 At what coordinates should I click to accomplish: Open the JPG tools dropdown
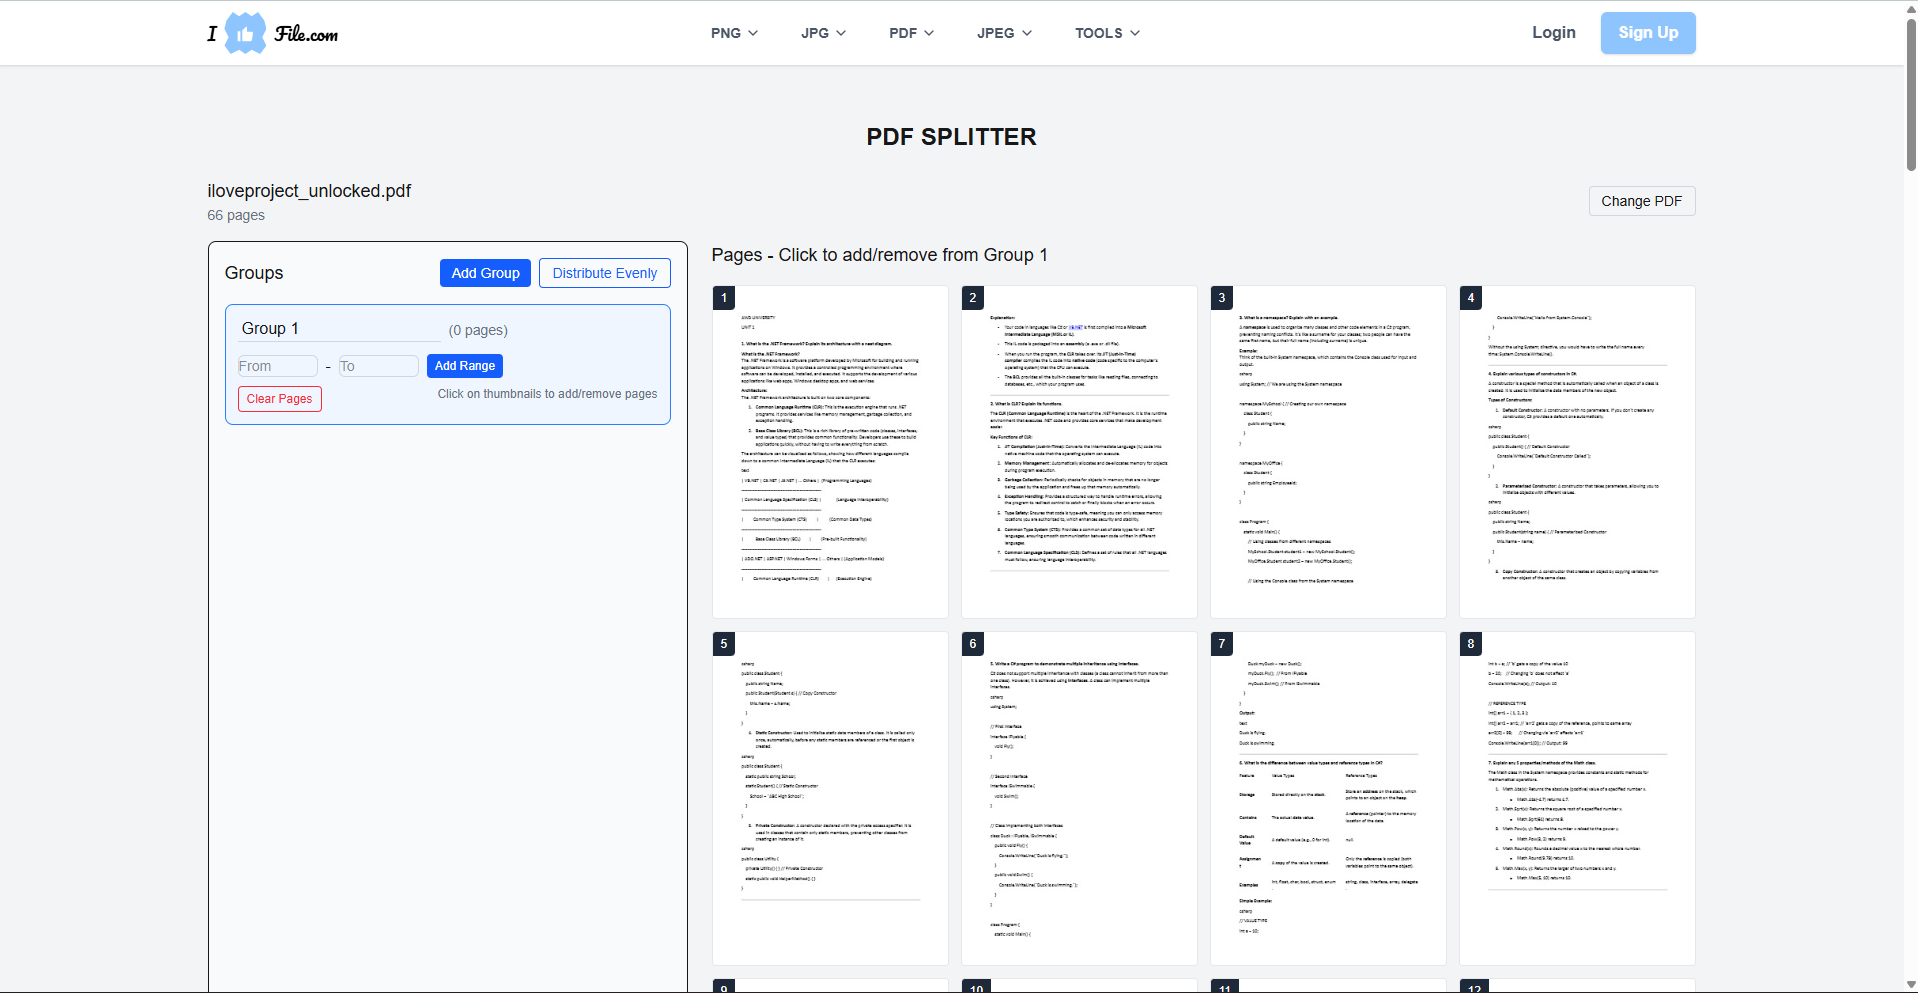coord(822,33)
